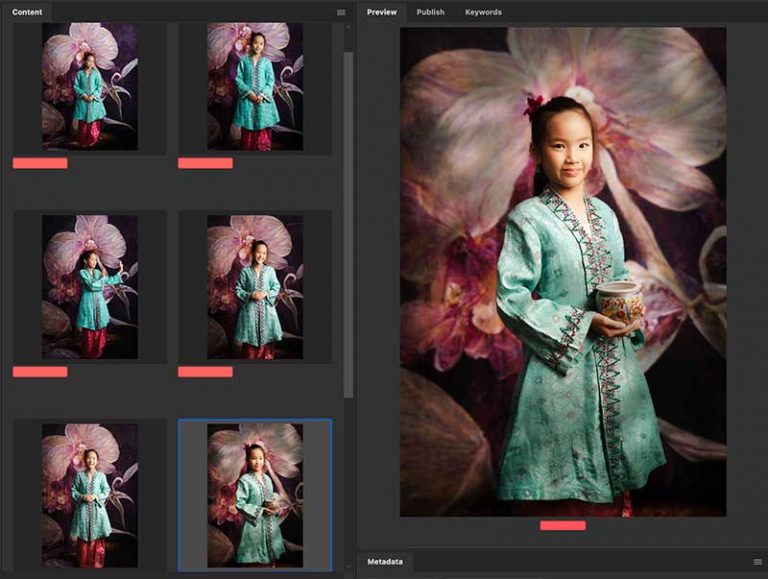Switch to the Keywords tab
Image resolution: width=768 pixels, height=579 pixels.
point(483,12)
